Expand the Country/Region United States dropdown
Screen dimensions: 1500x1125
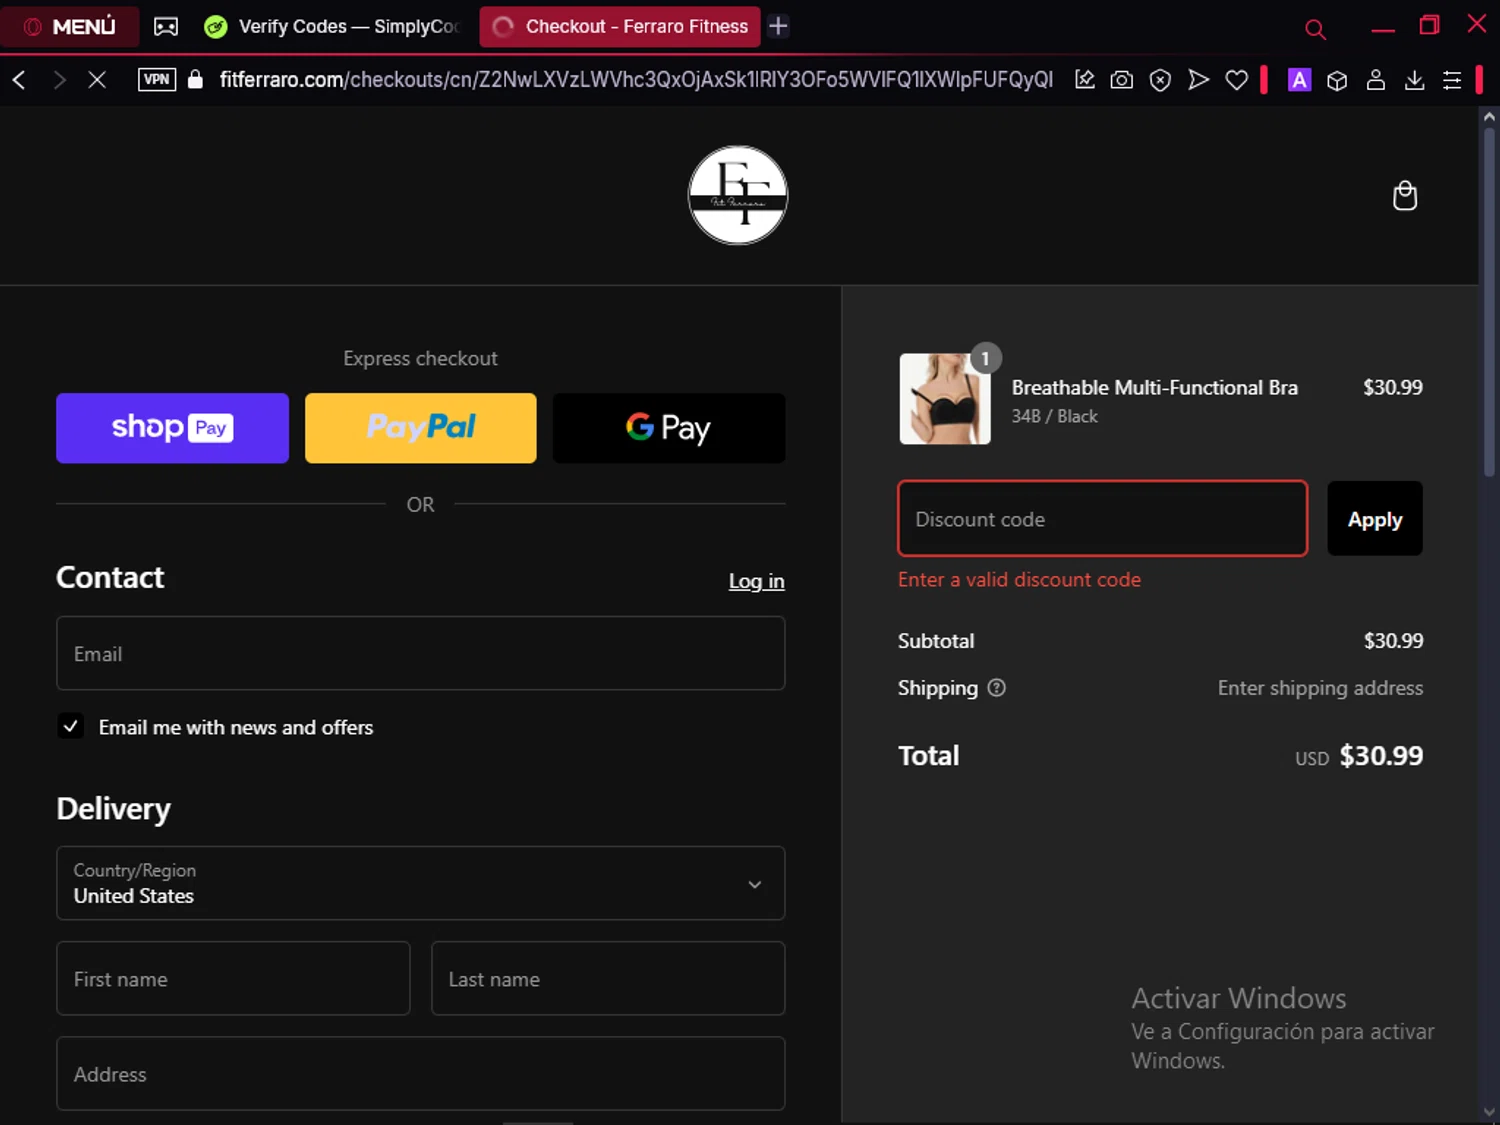pyautogui.click(x=421, y=883)
